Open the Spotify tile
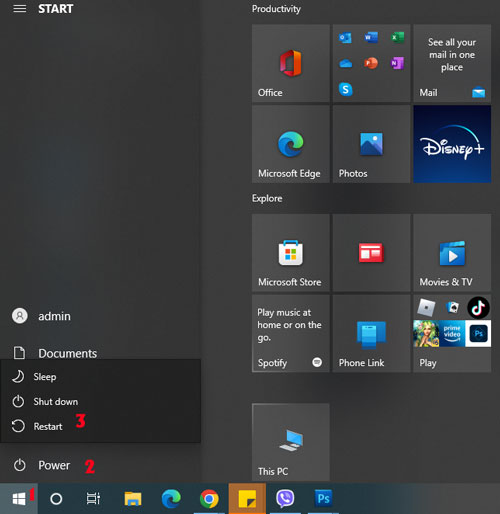This screenshot has width=500, height=514. [291, 333]
